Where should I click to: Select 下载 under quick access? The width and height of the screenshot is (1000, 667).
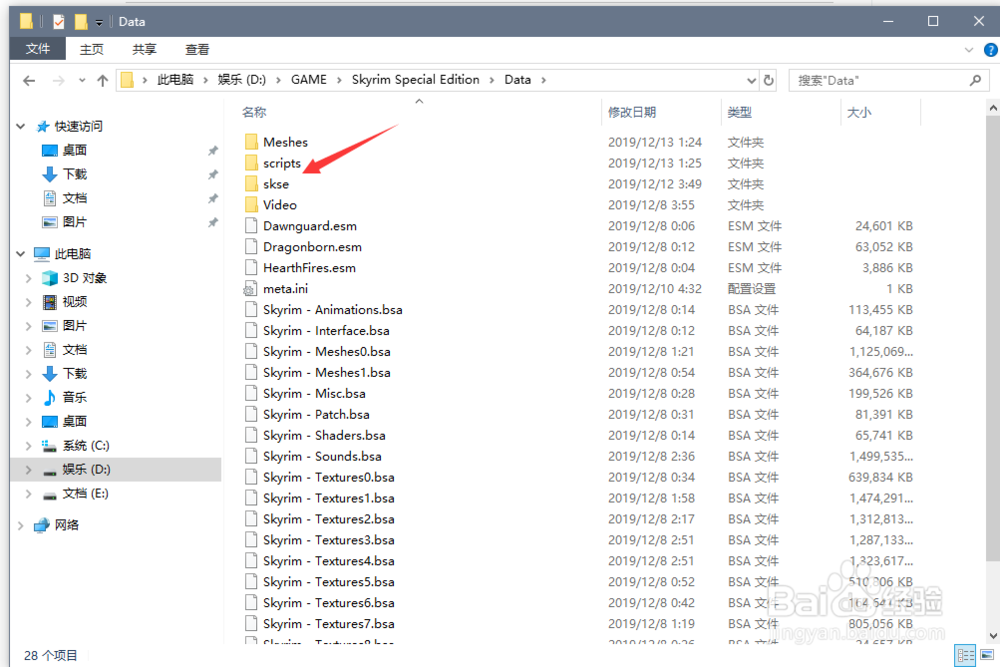pyautogui.click(x=75, y=174)
